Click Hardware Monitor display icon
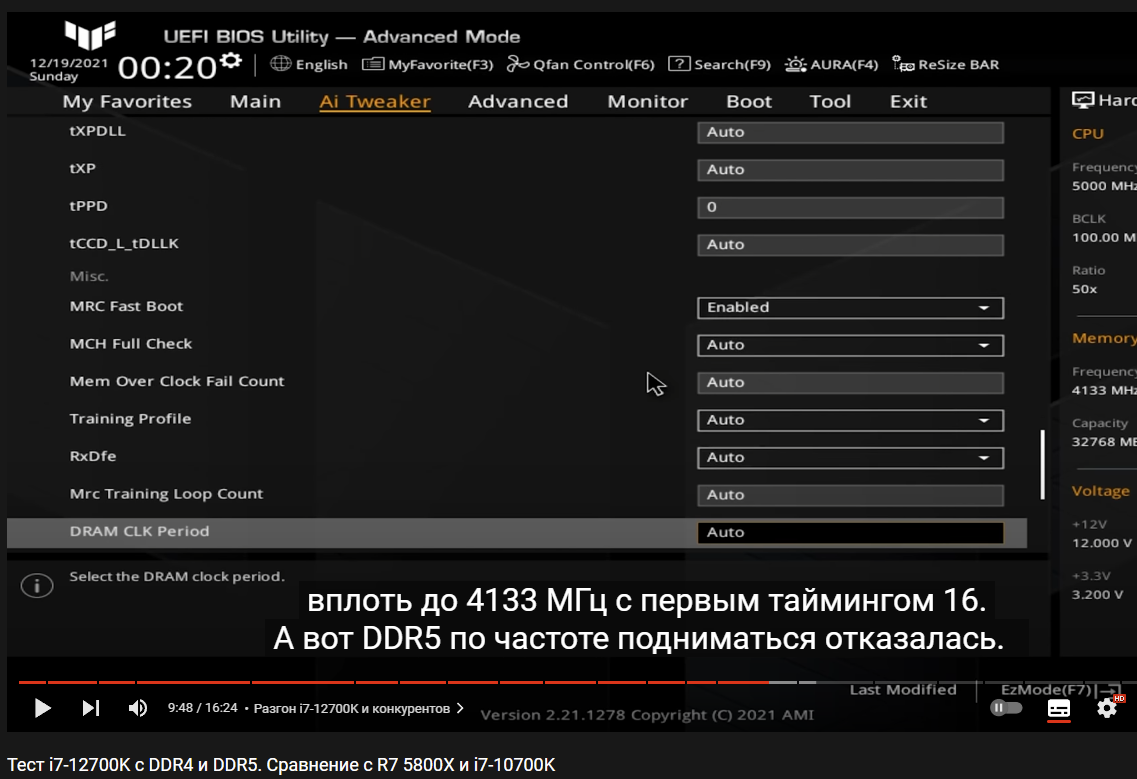Image resolution: width=1137 pixels, height=779 pixels. (1083, 100)
